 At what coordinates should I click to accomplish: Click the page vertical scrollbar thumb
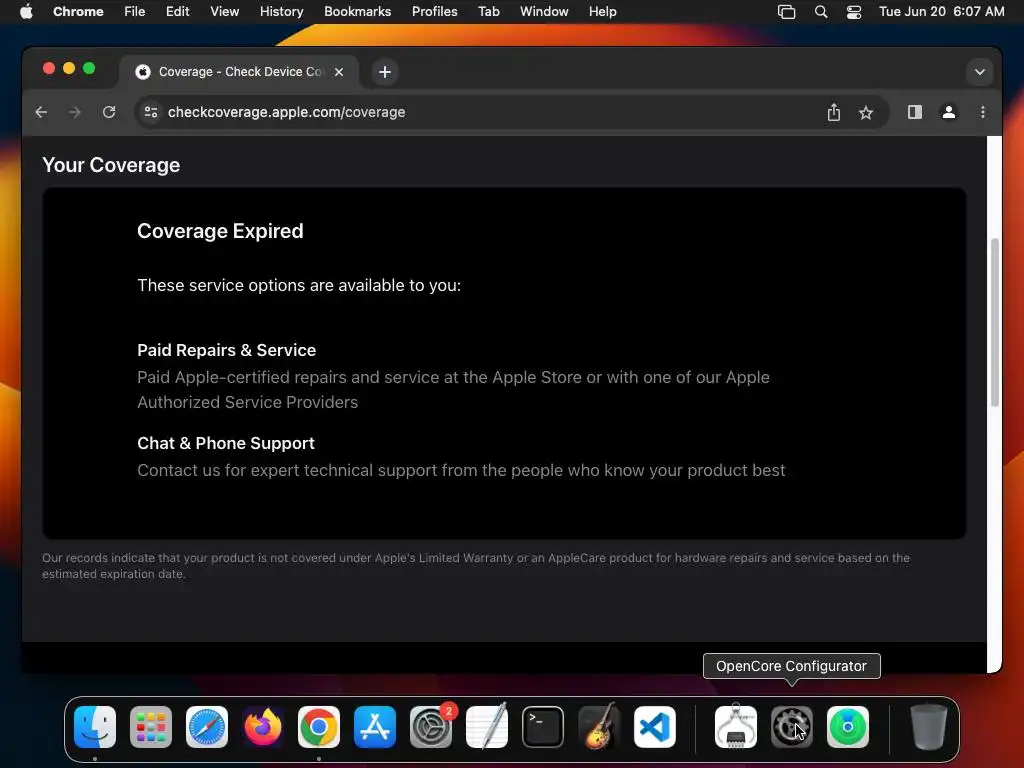tap(995, 323)
